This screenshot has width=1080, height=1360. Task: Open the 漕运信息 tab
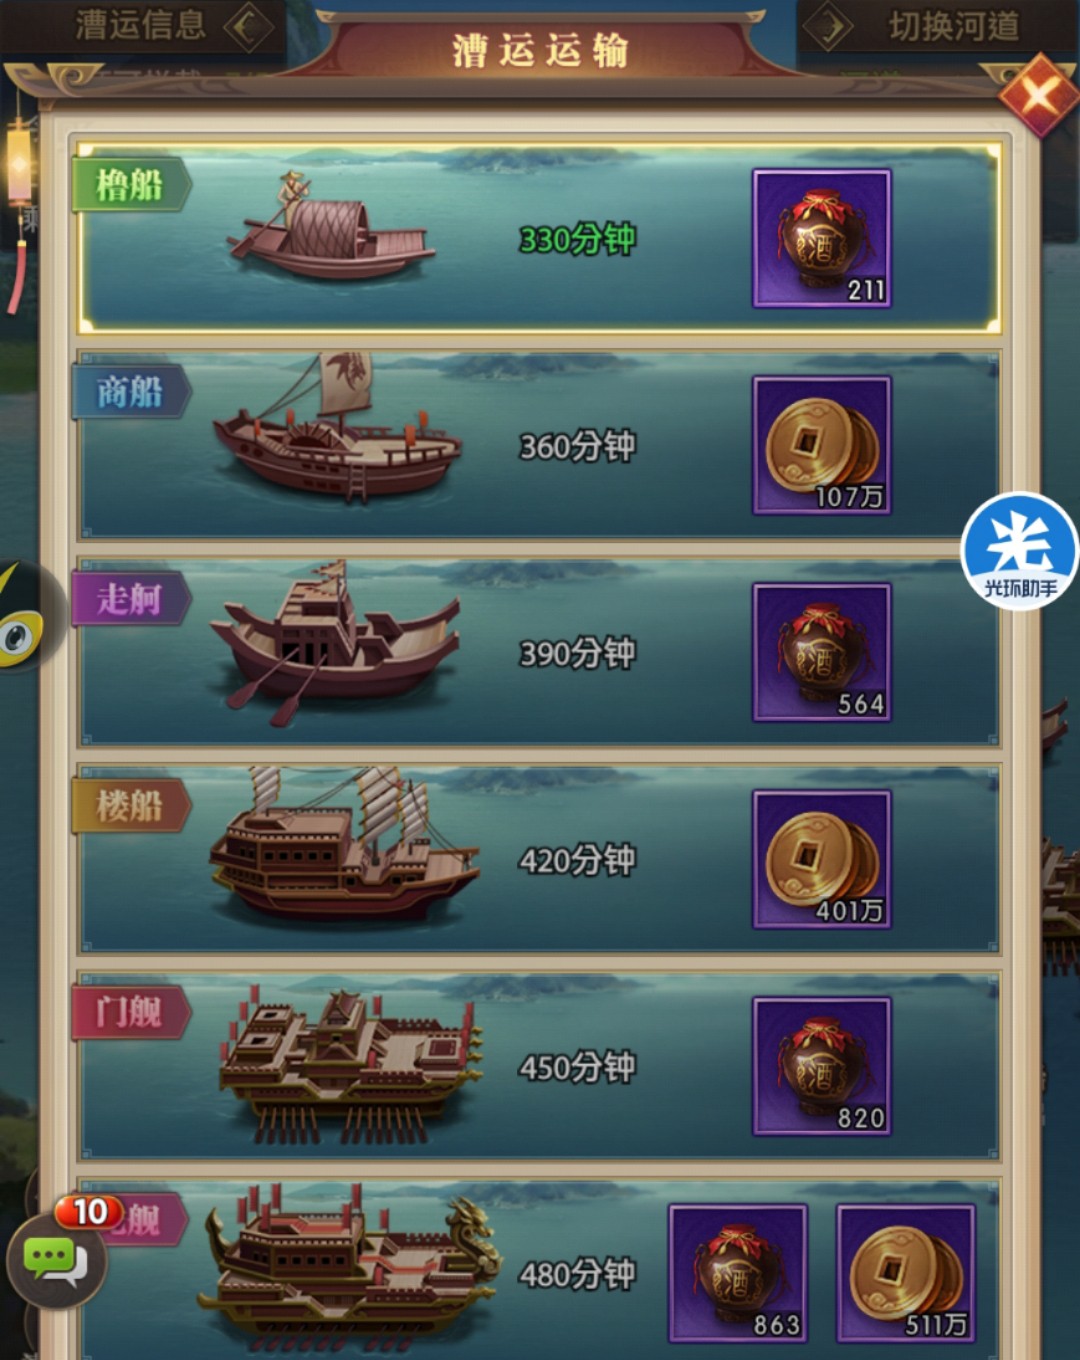[x=140, y=25]
